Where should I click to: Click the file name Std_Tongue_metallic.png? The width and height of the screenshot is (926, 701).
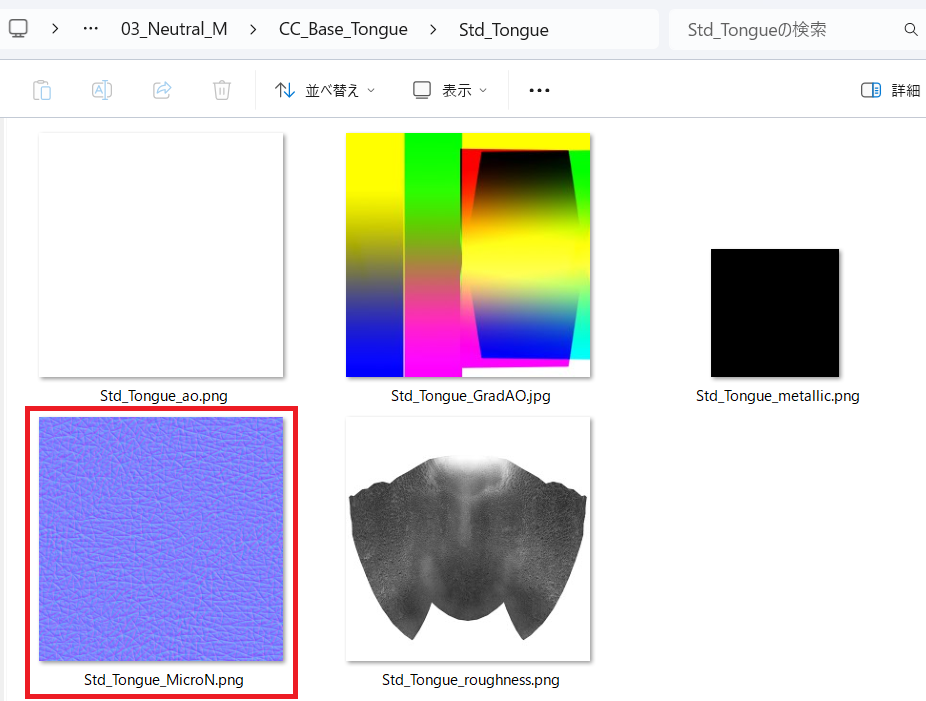pyautogui.click(x=778, y=396)
